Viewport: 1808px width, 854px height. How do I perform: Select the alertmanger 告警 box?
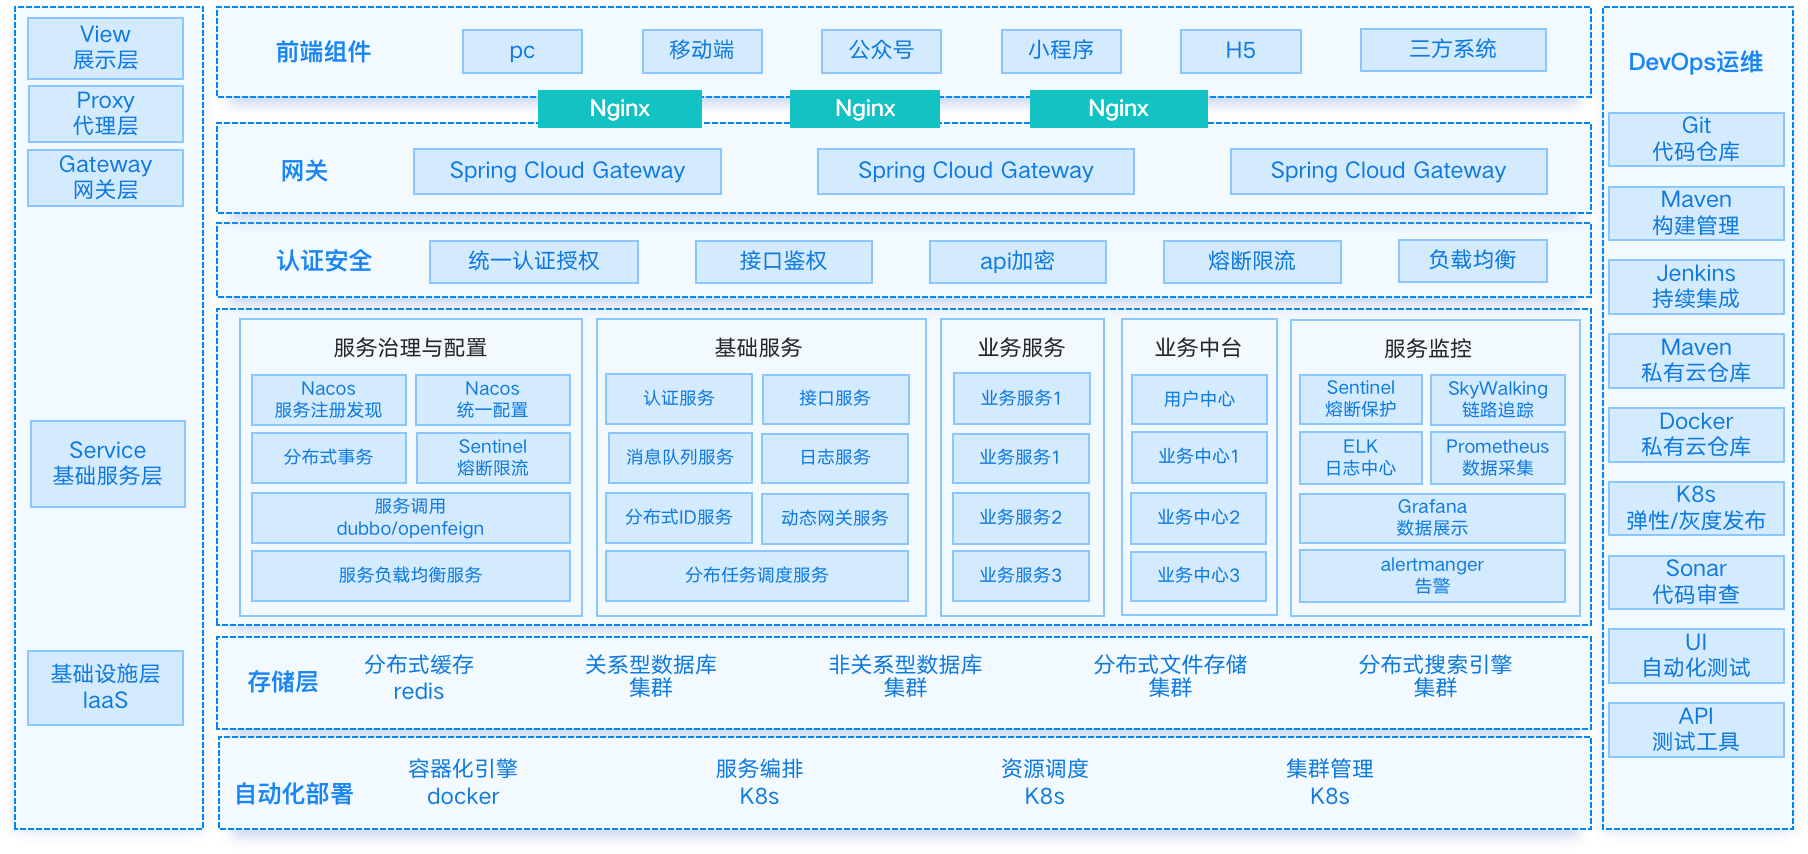click(1433, 576)
